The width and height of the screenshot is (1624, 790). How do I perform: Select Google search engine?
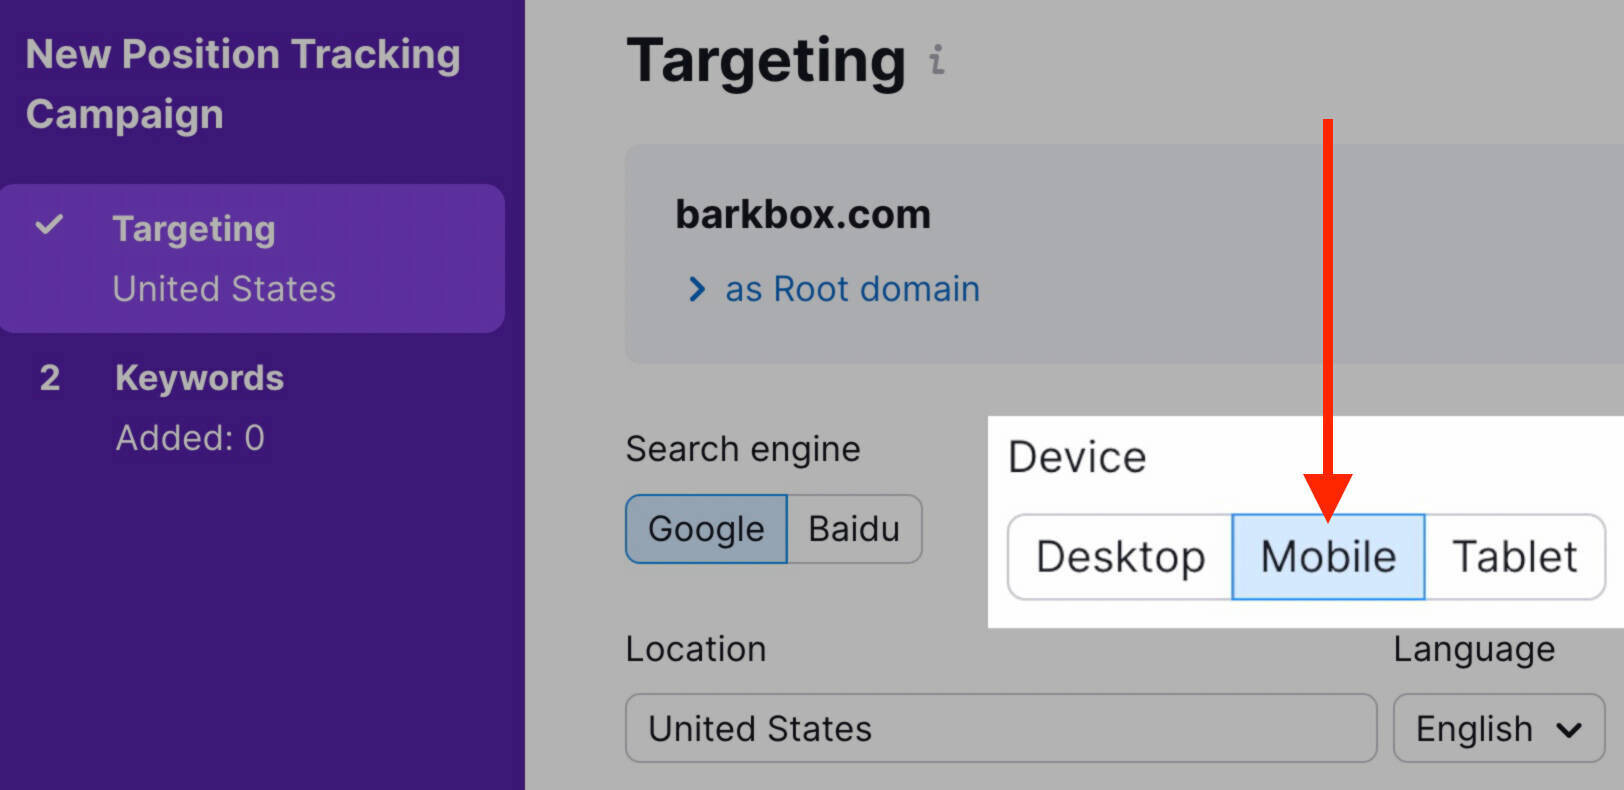point(706,529)
